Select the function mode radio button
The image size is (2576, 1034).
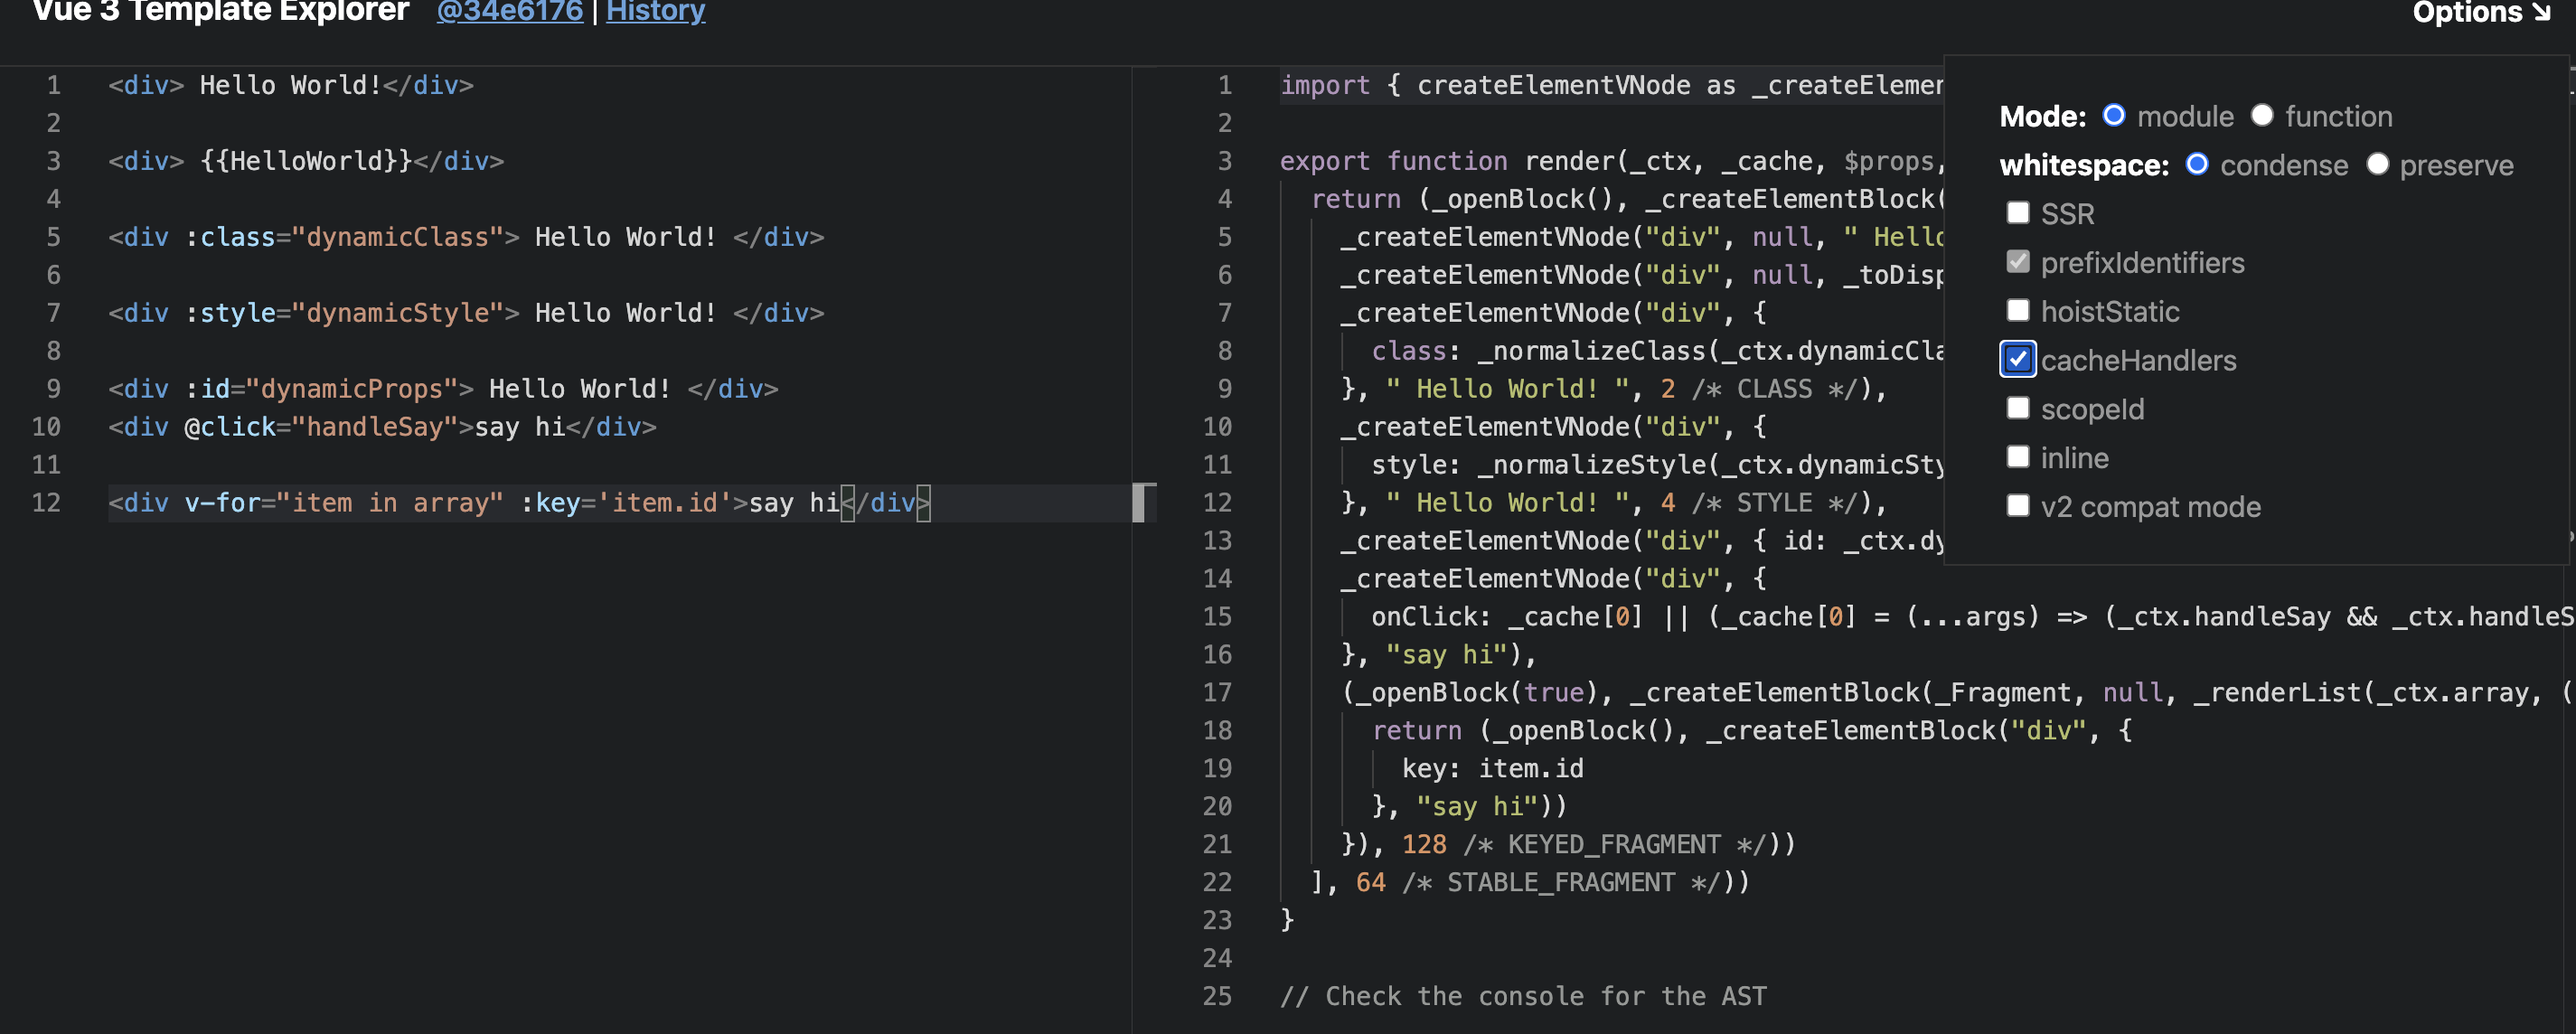2261,116
